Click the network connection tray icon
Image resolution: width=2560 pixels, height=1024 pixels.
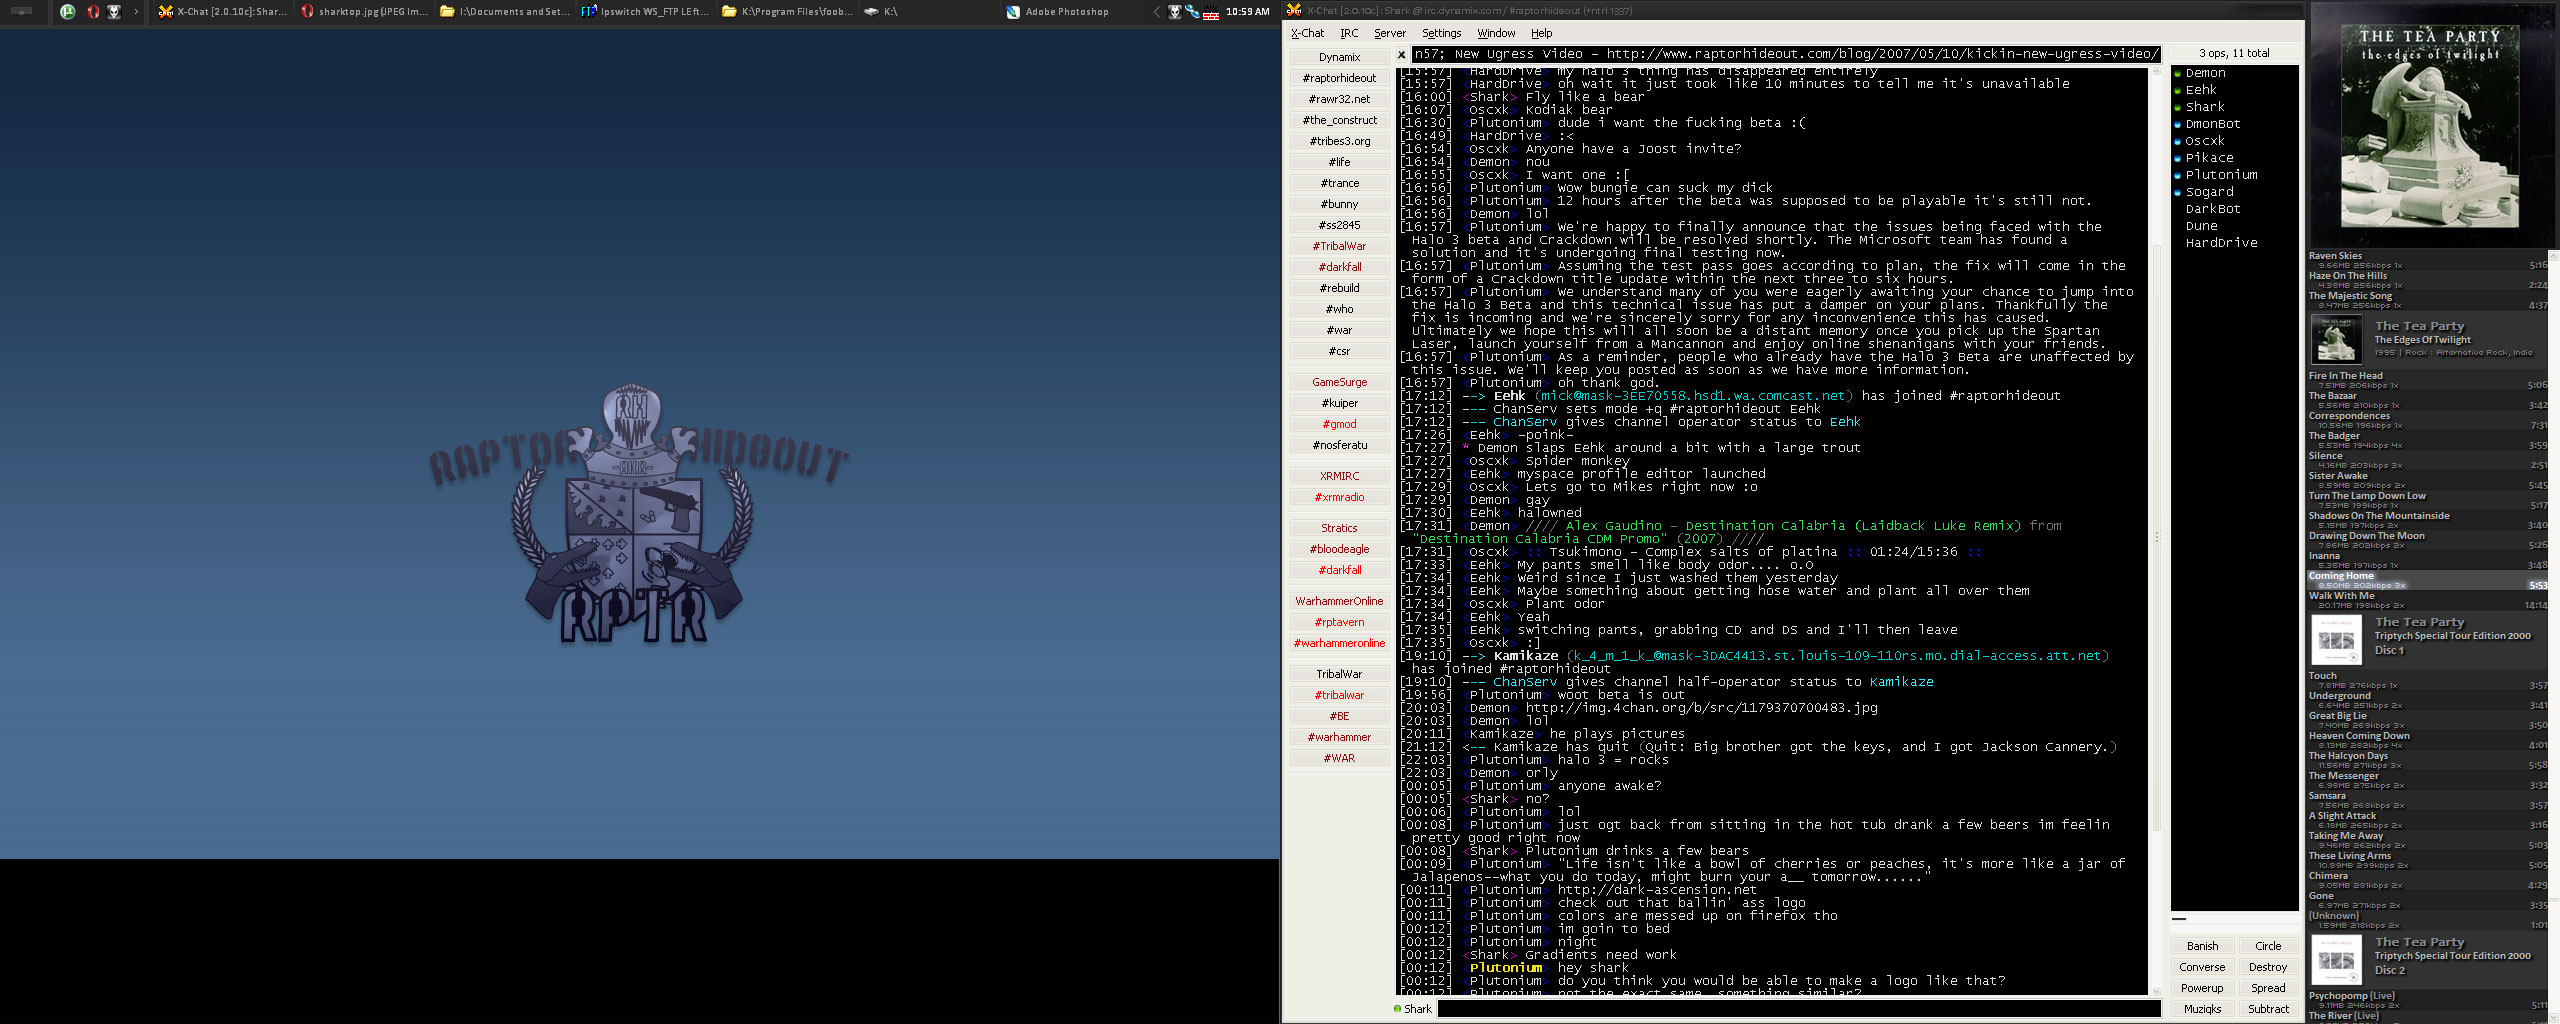click(x=1192, y=12)
